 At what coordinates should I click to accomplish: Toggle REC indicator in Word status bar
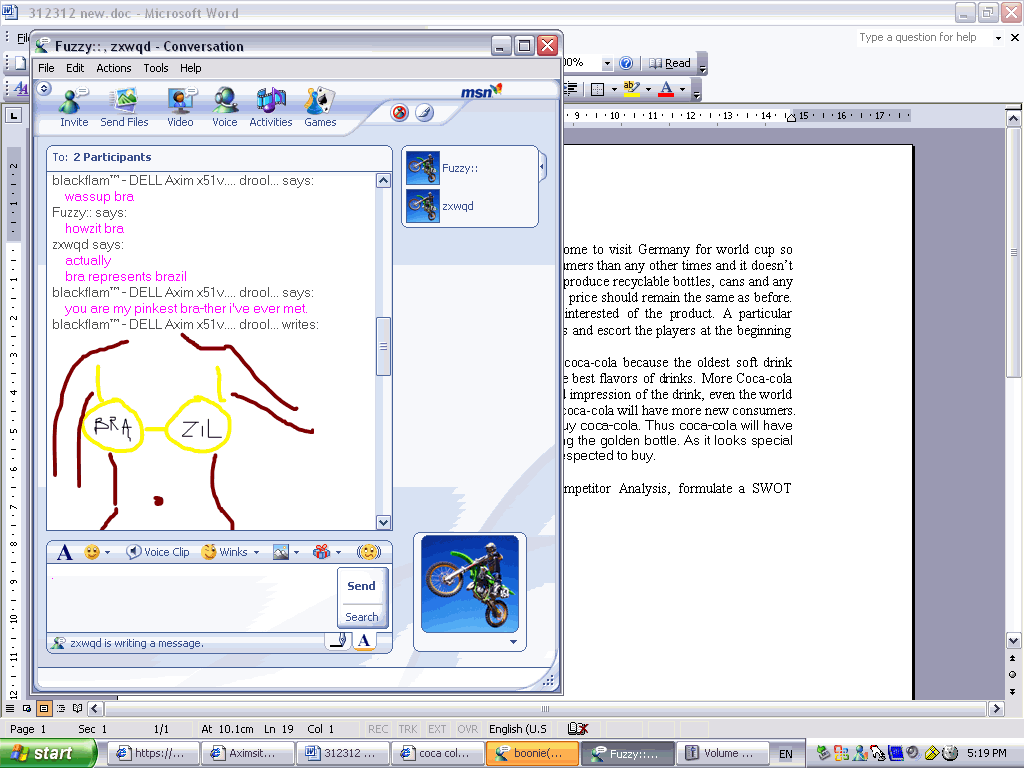(378, 729)
